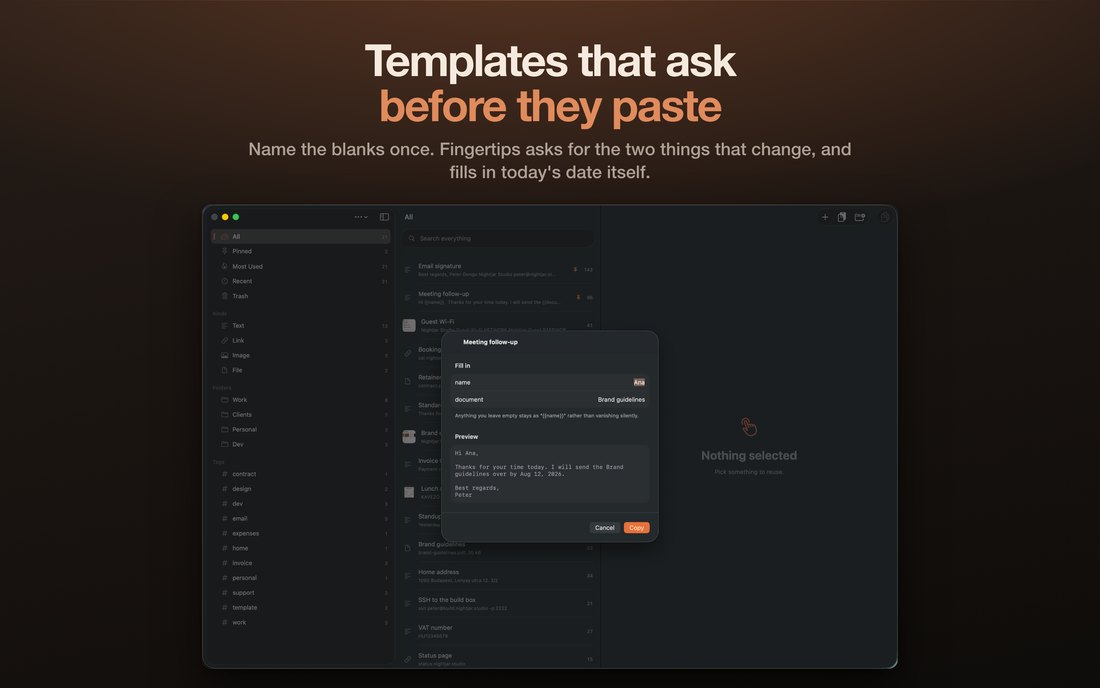1100x688 pixels.
Task: Select the VAT number item
Action: point(498,631)
